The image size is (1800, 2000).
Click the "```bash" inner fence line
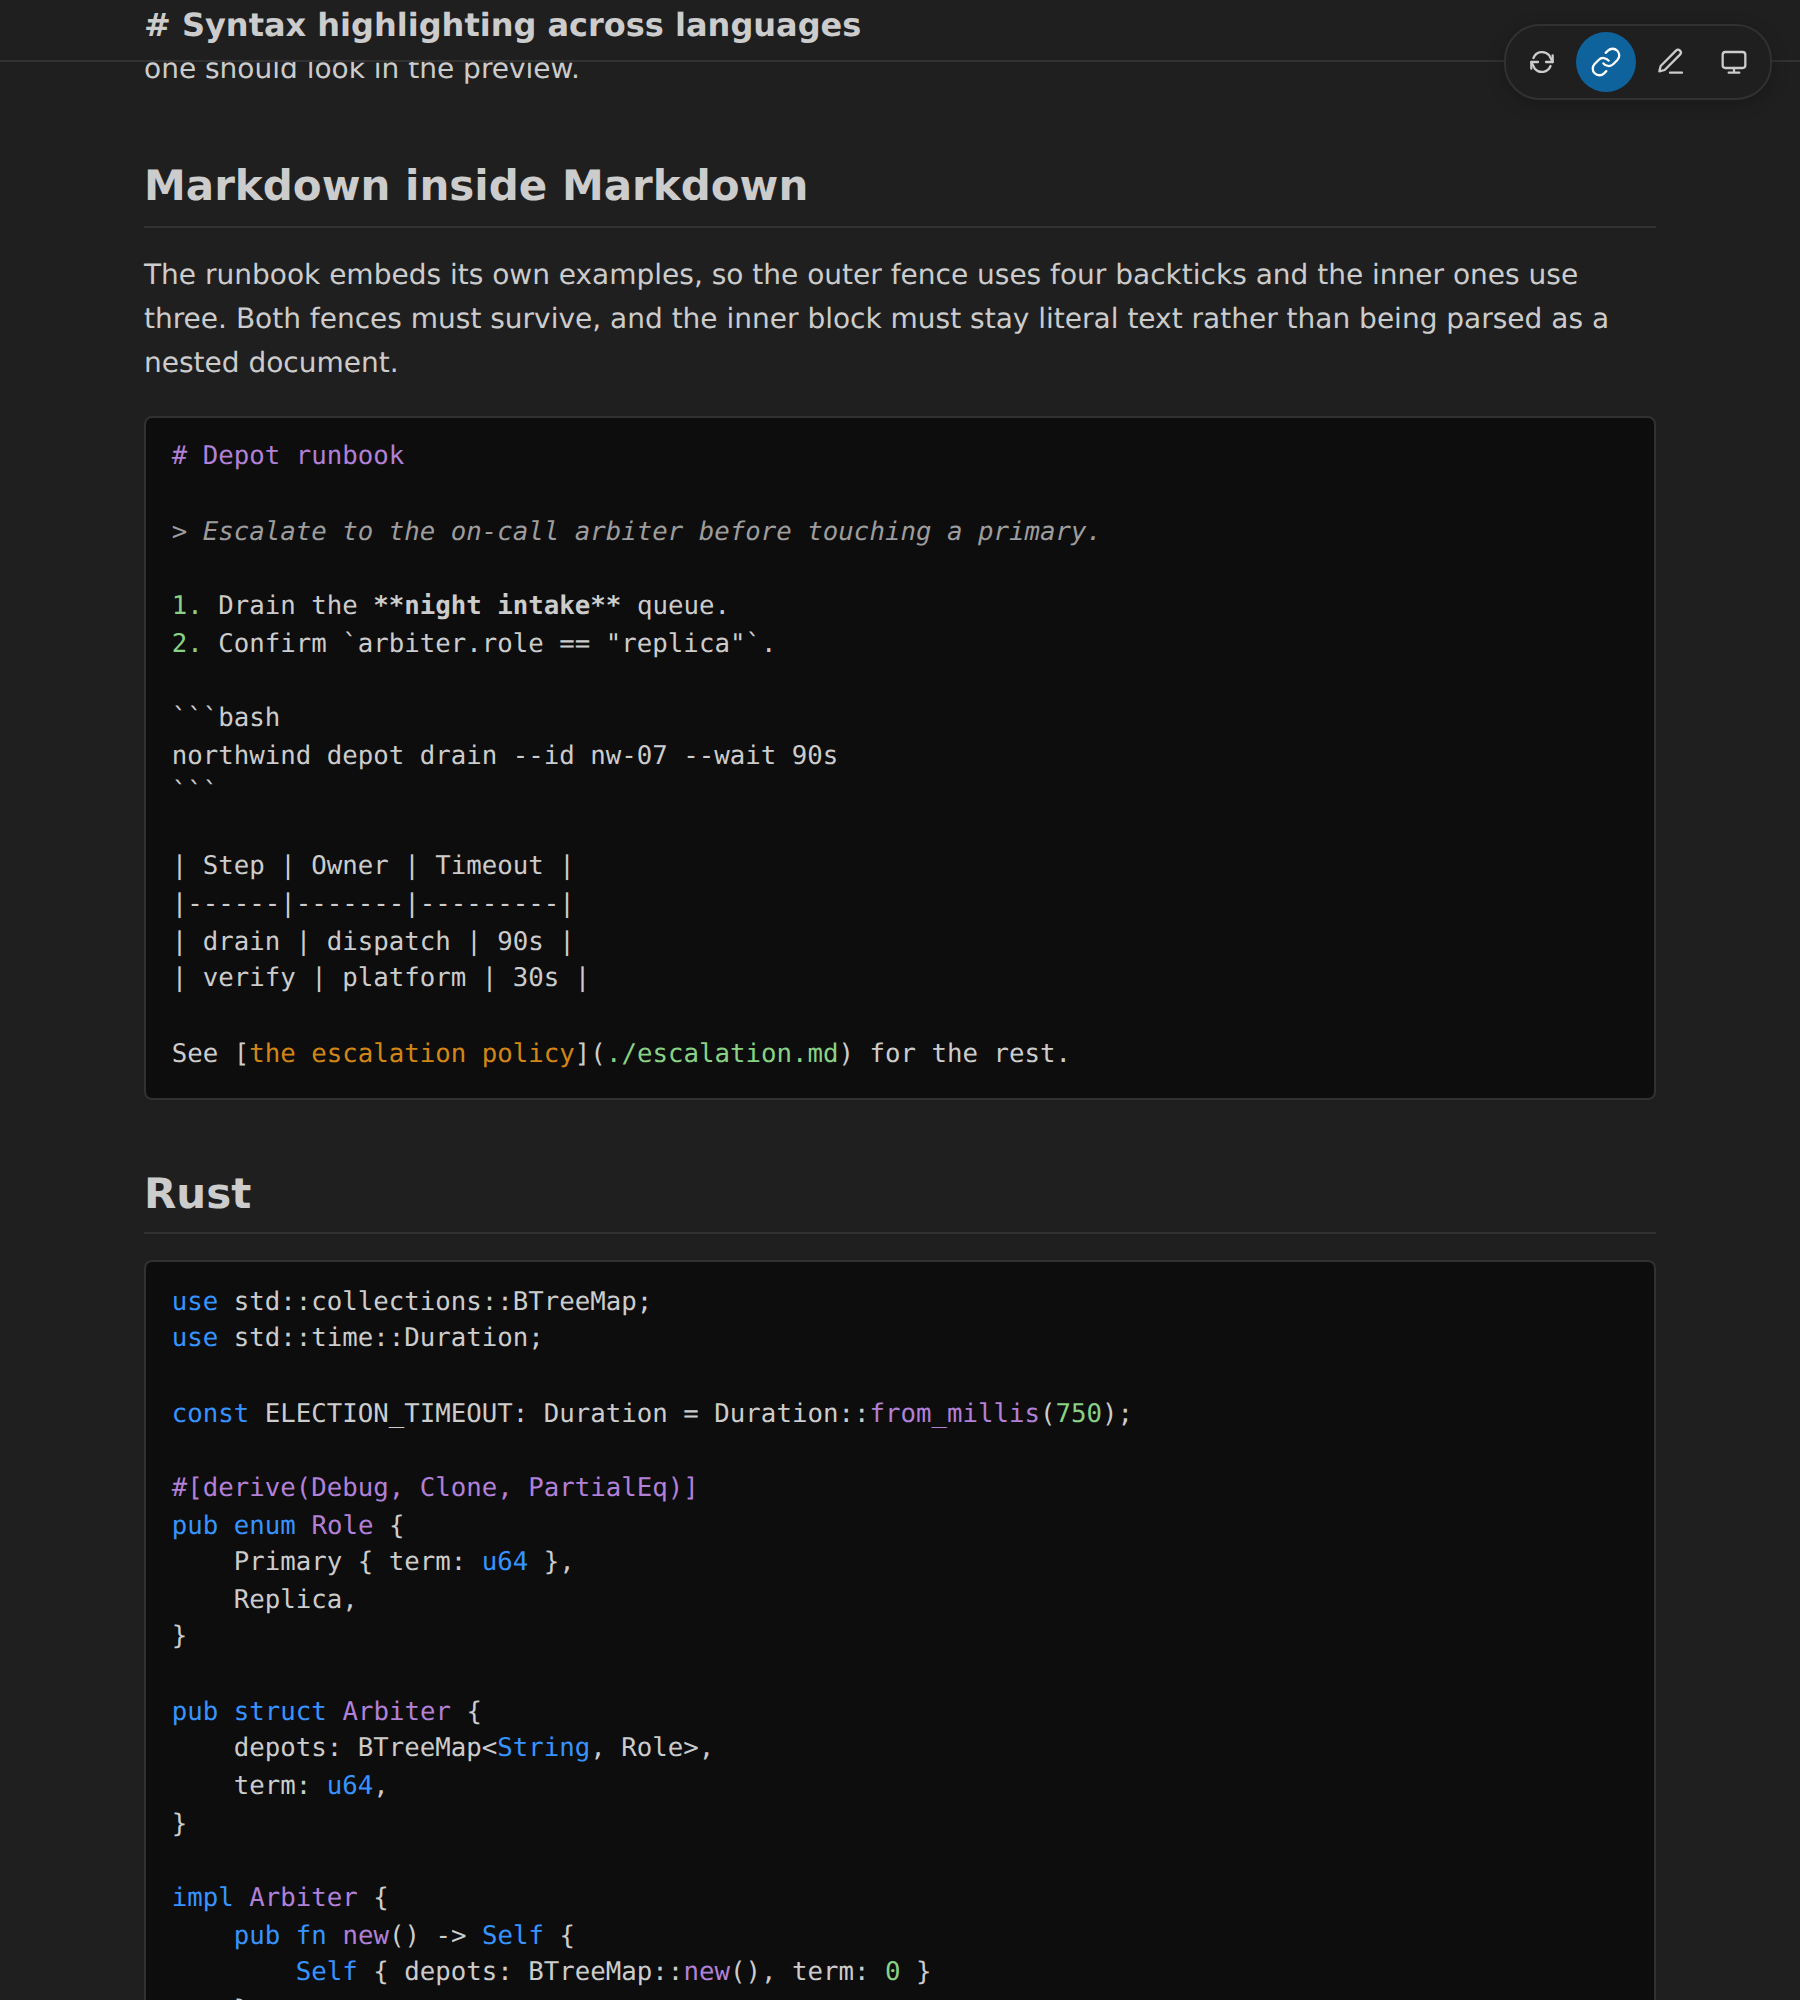tap(226, 717)
